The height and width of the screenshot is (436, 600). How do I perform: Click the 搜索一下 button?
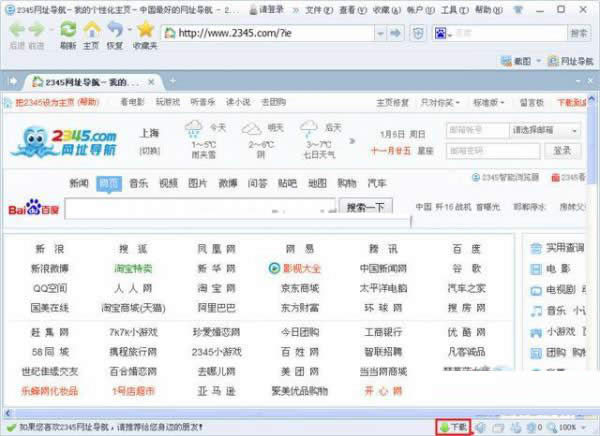[365, 207]
